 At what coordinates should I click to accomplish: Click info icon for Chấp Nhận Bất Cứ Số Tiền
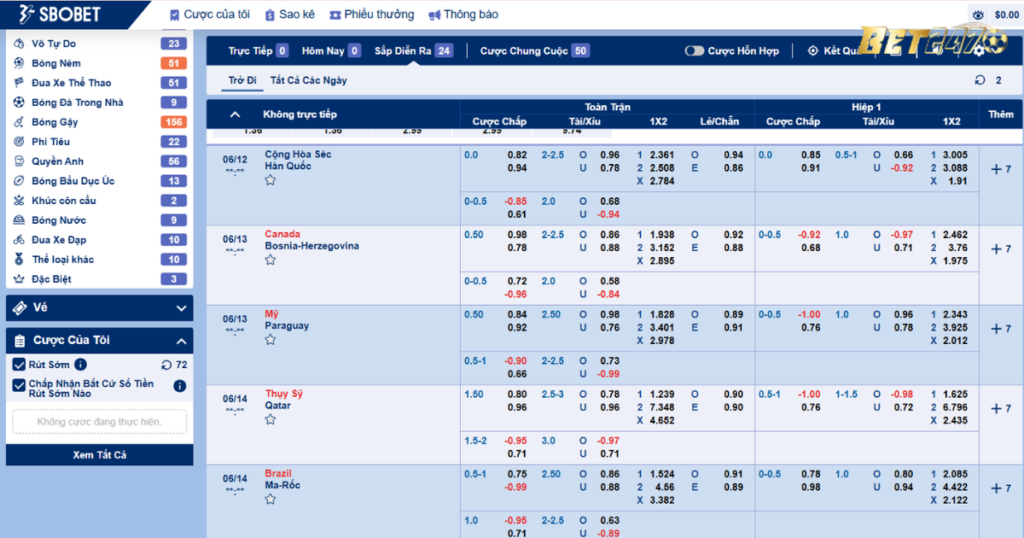point(180,386)
